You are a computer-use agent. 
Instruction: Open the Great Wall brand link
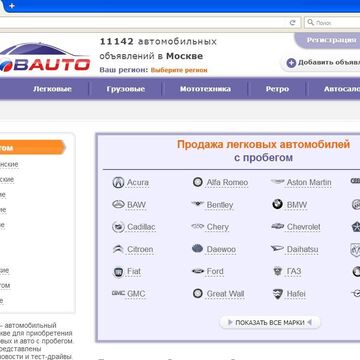point(225,294)
